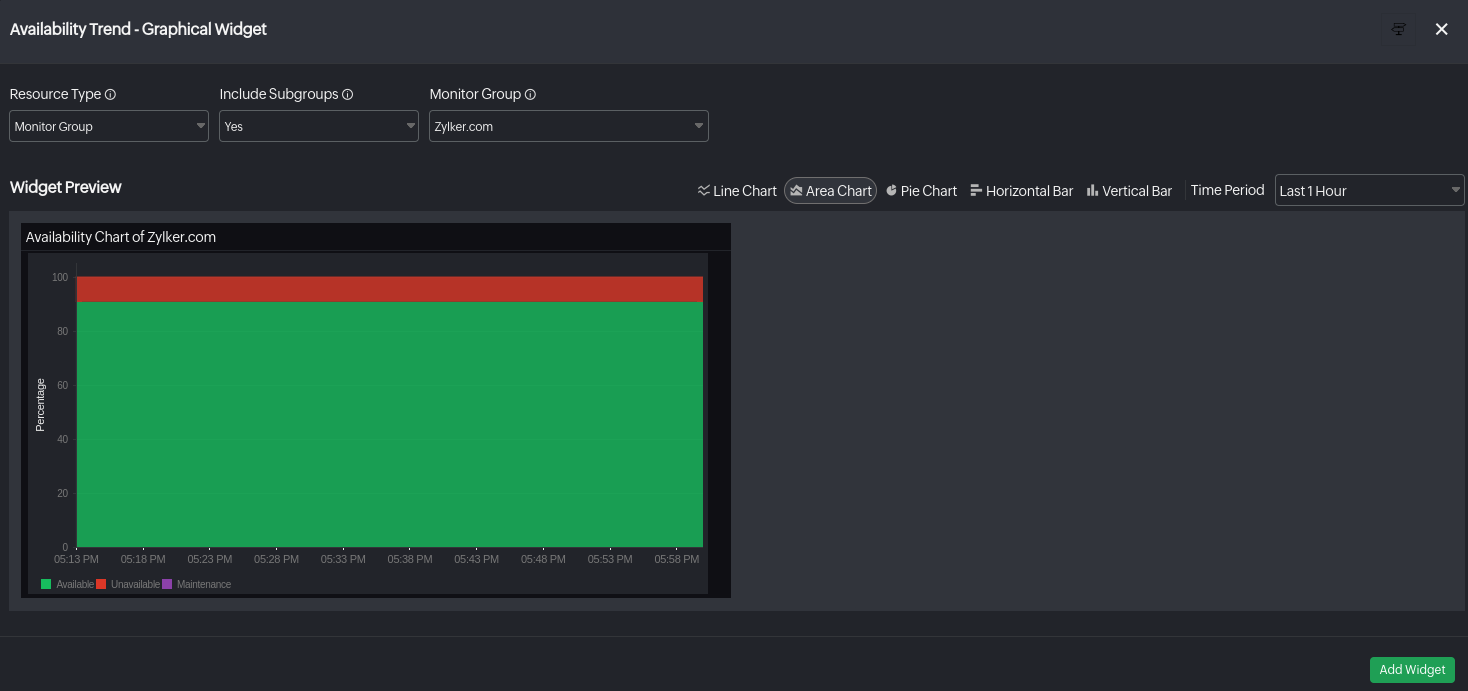This screenshot has height=691, width=1468.
Task: Click the filter icon next to close
Action: pyautogui.click(x=1399, y=29)
